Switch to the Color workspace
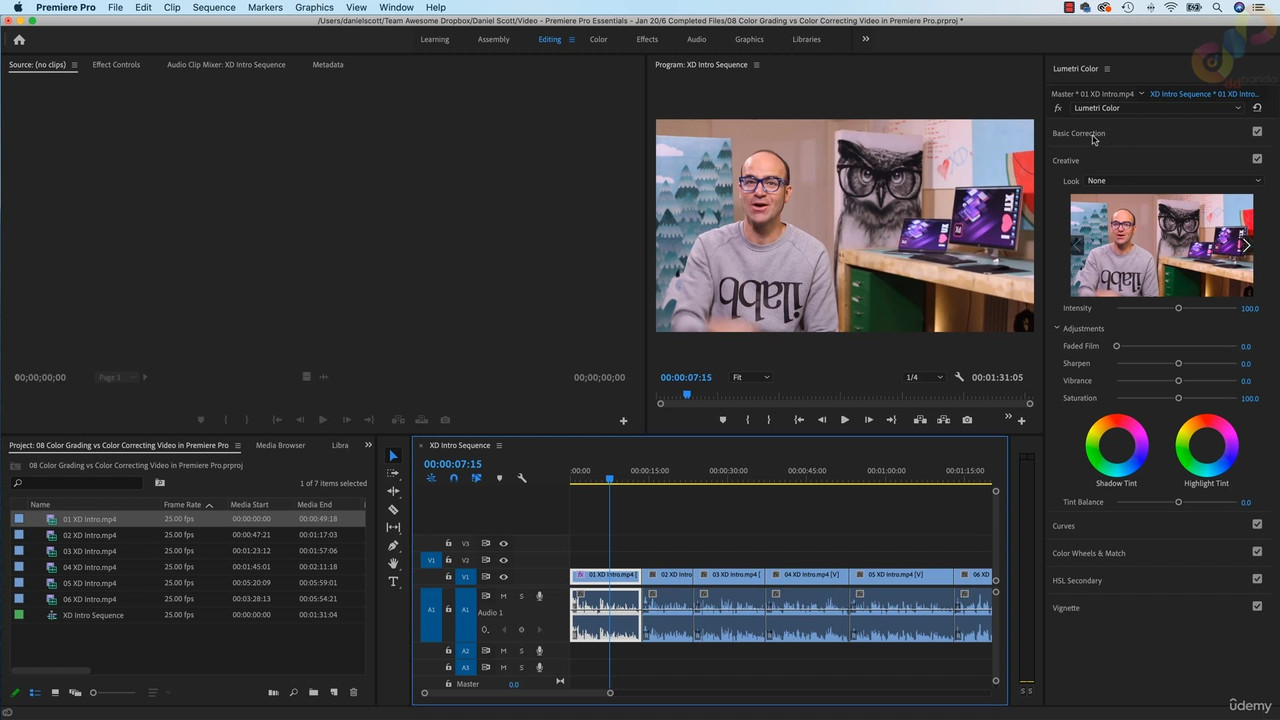 tap(598, 40)
